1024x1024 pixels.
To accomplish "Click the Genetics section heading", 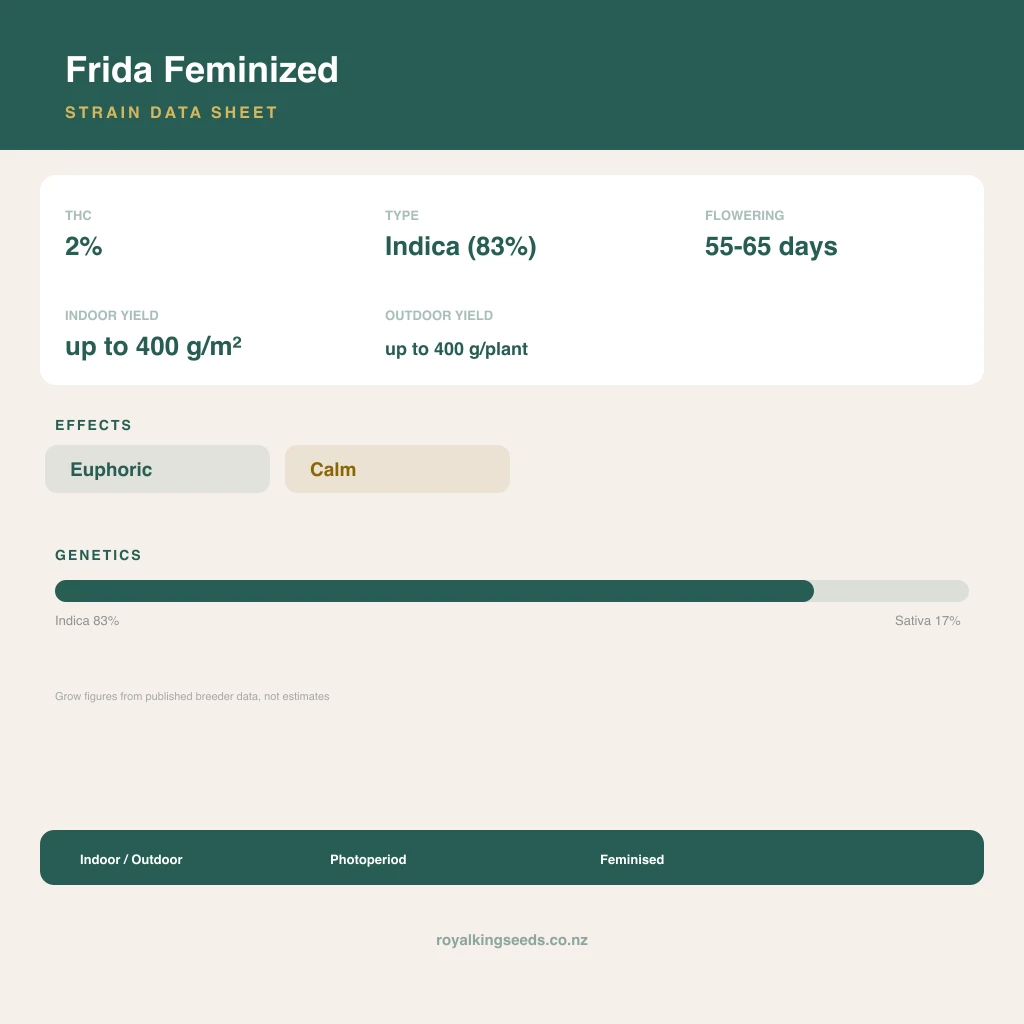I will 98,555.
